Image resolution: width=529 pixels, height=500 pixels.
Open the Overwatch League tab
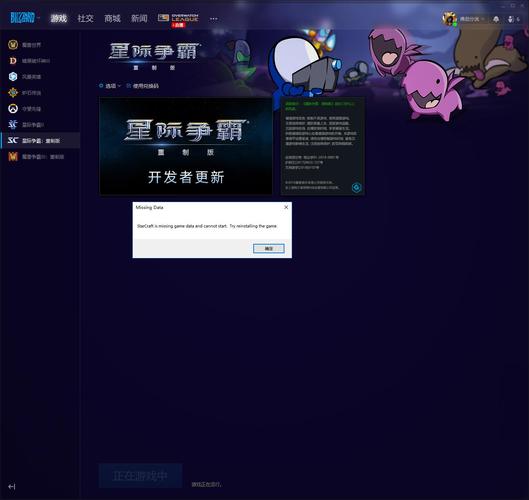(x=178, y=20)
